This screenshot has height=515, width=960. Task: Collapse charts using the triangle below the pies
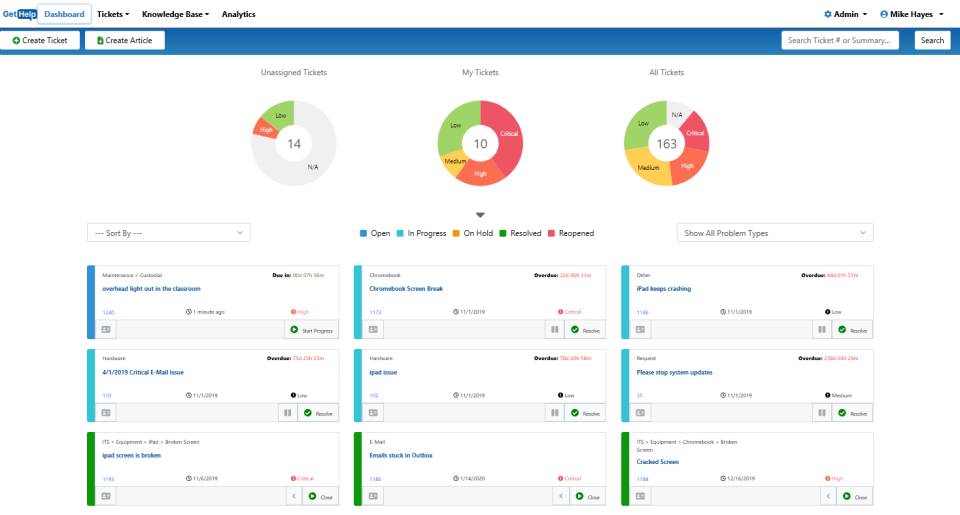480,215
